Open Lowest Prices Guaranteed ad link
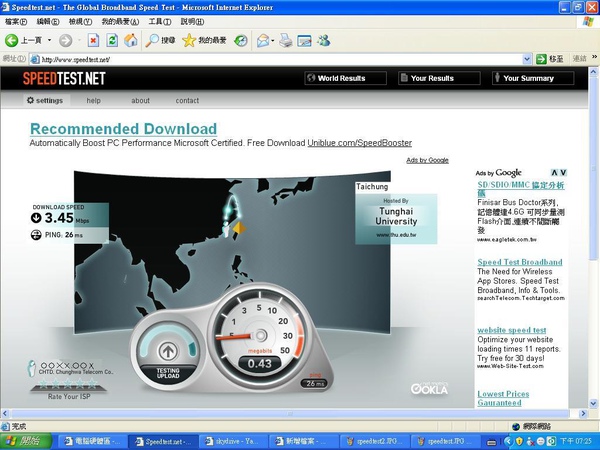The width and height of the screenshot is (600, 450). coord(503,398)
